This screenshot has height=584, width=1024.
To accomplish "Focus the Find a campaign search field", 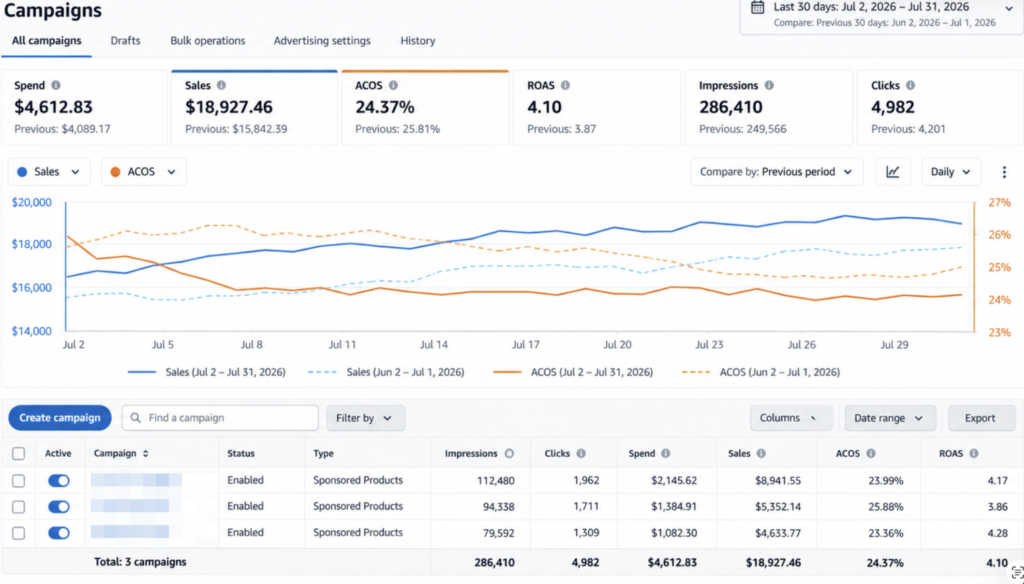I will pos(220,418).
